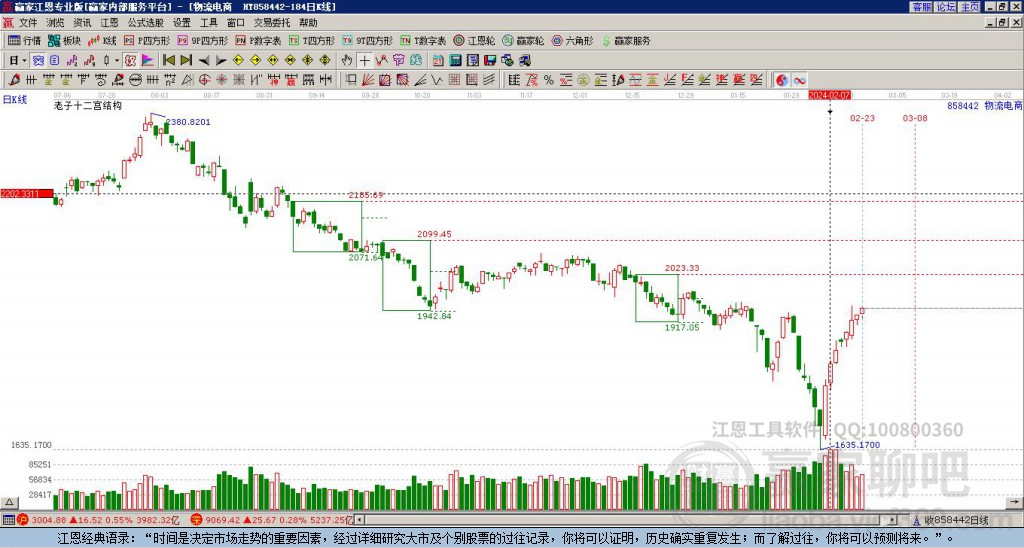The height and width of the screenshot is (548, 1024).
Task: Click the 主页 button
Action: tap(969, 7)
